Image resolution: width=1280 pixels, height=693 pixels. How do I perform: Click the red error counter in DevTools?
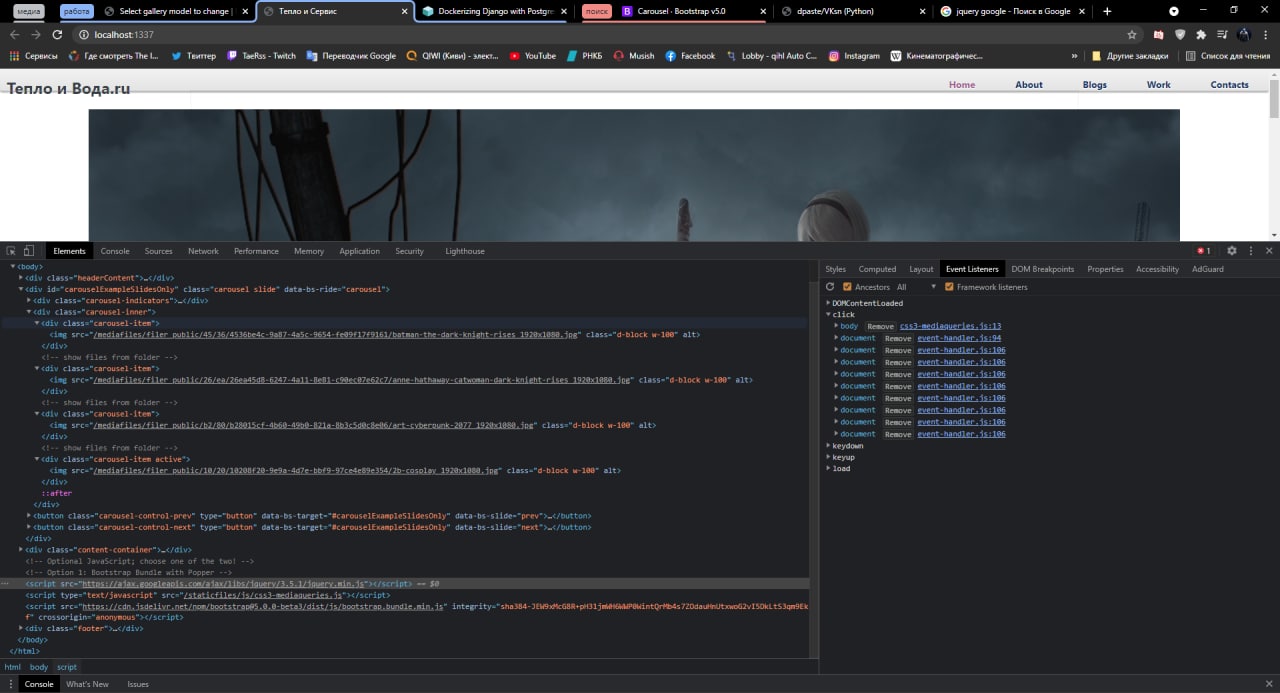coord(1204,251)
